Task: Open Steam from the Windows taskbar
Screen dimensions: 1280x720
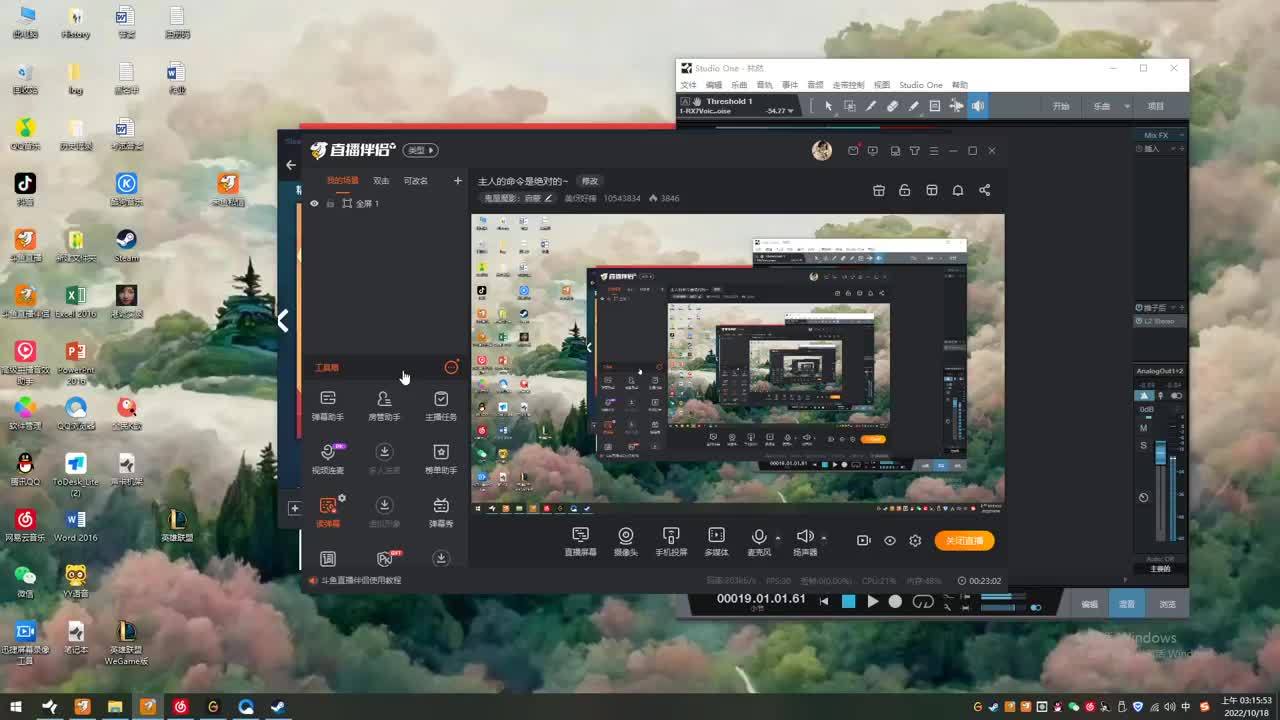Action: (x=279, y=707)
